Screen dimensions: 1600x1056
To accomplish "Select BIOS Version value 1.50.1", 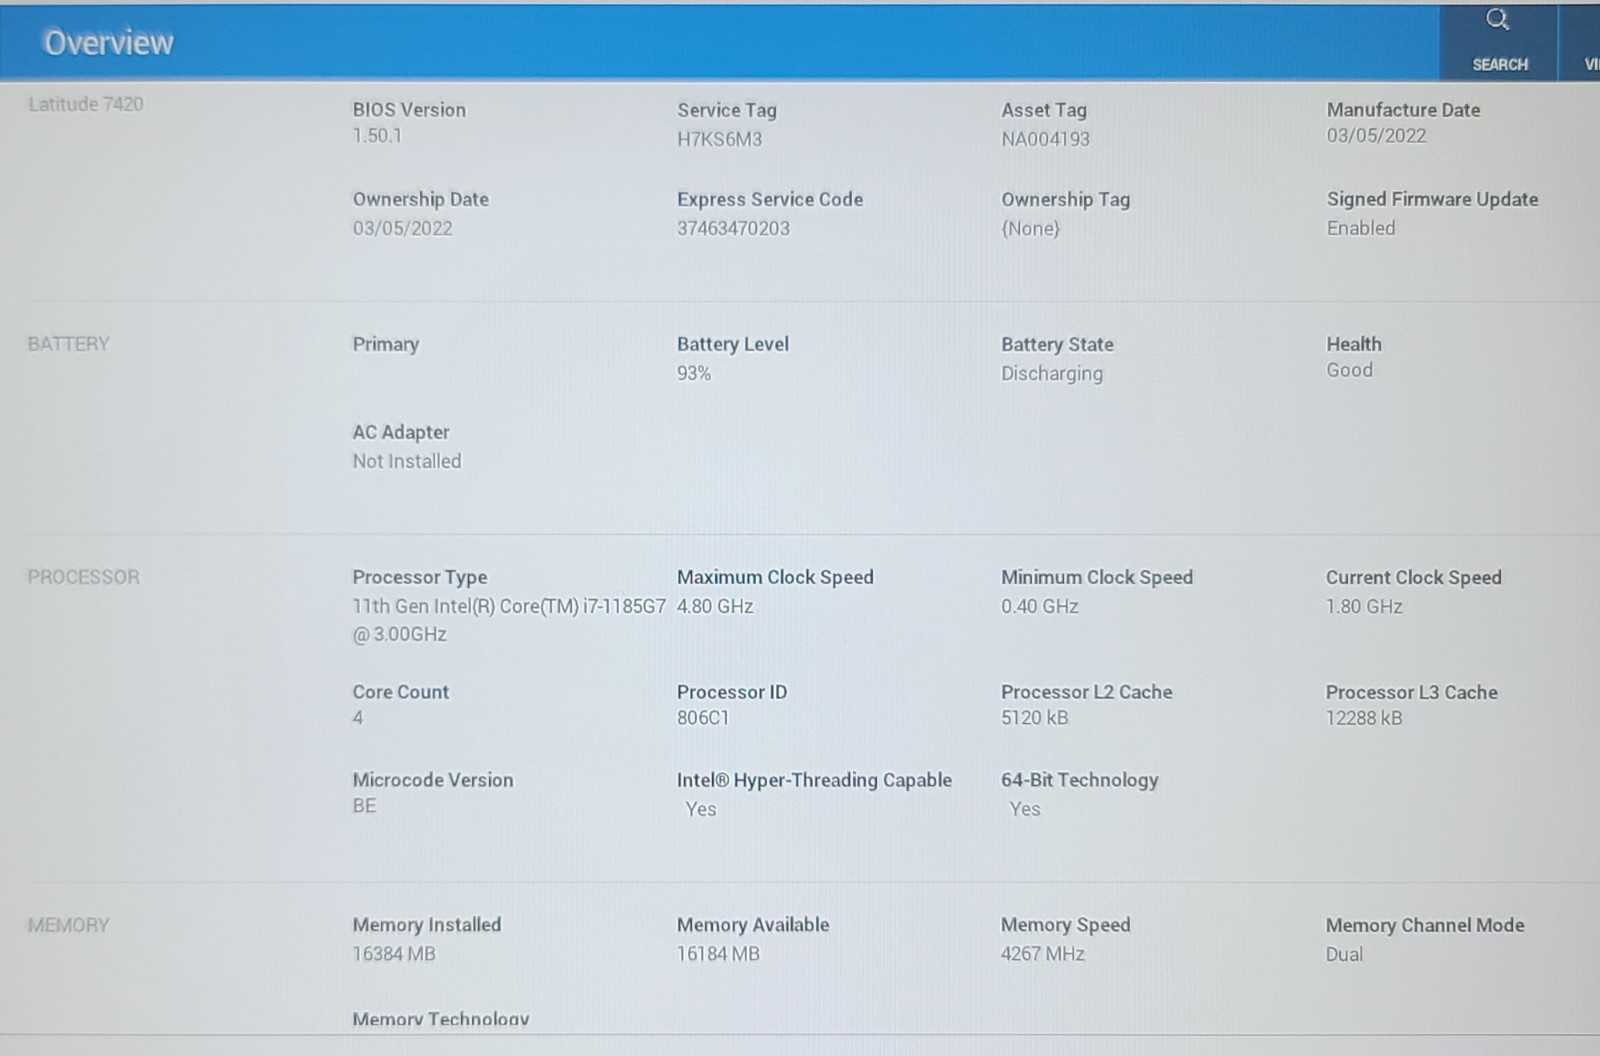I will (377, 136).
